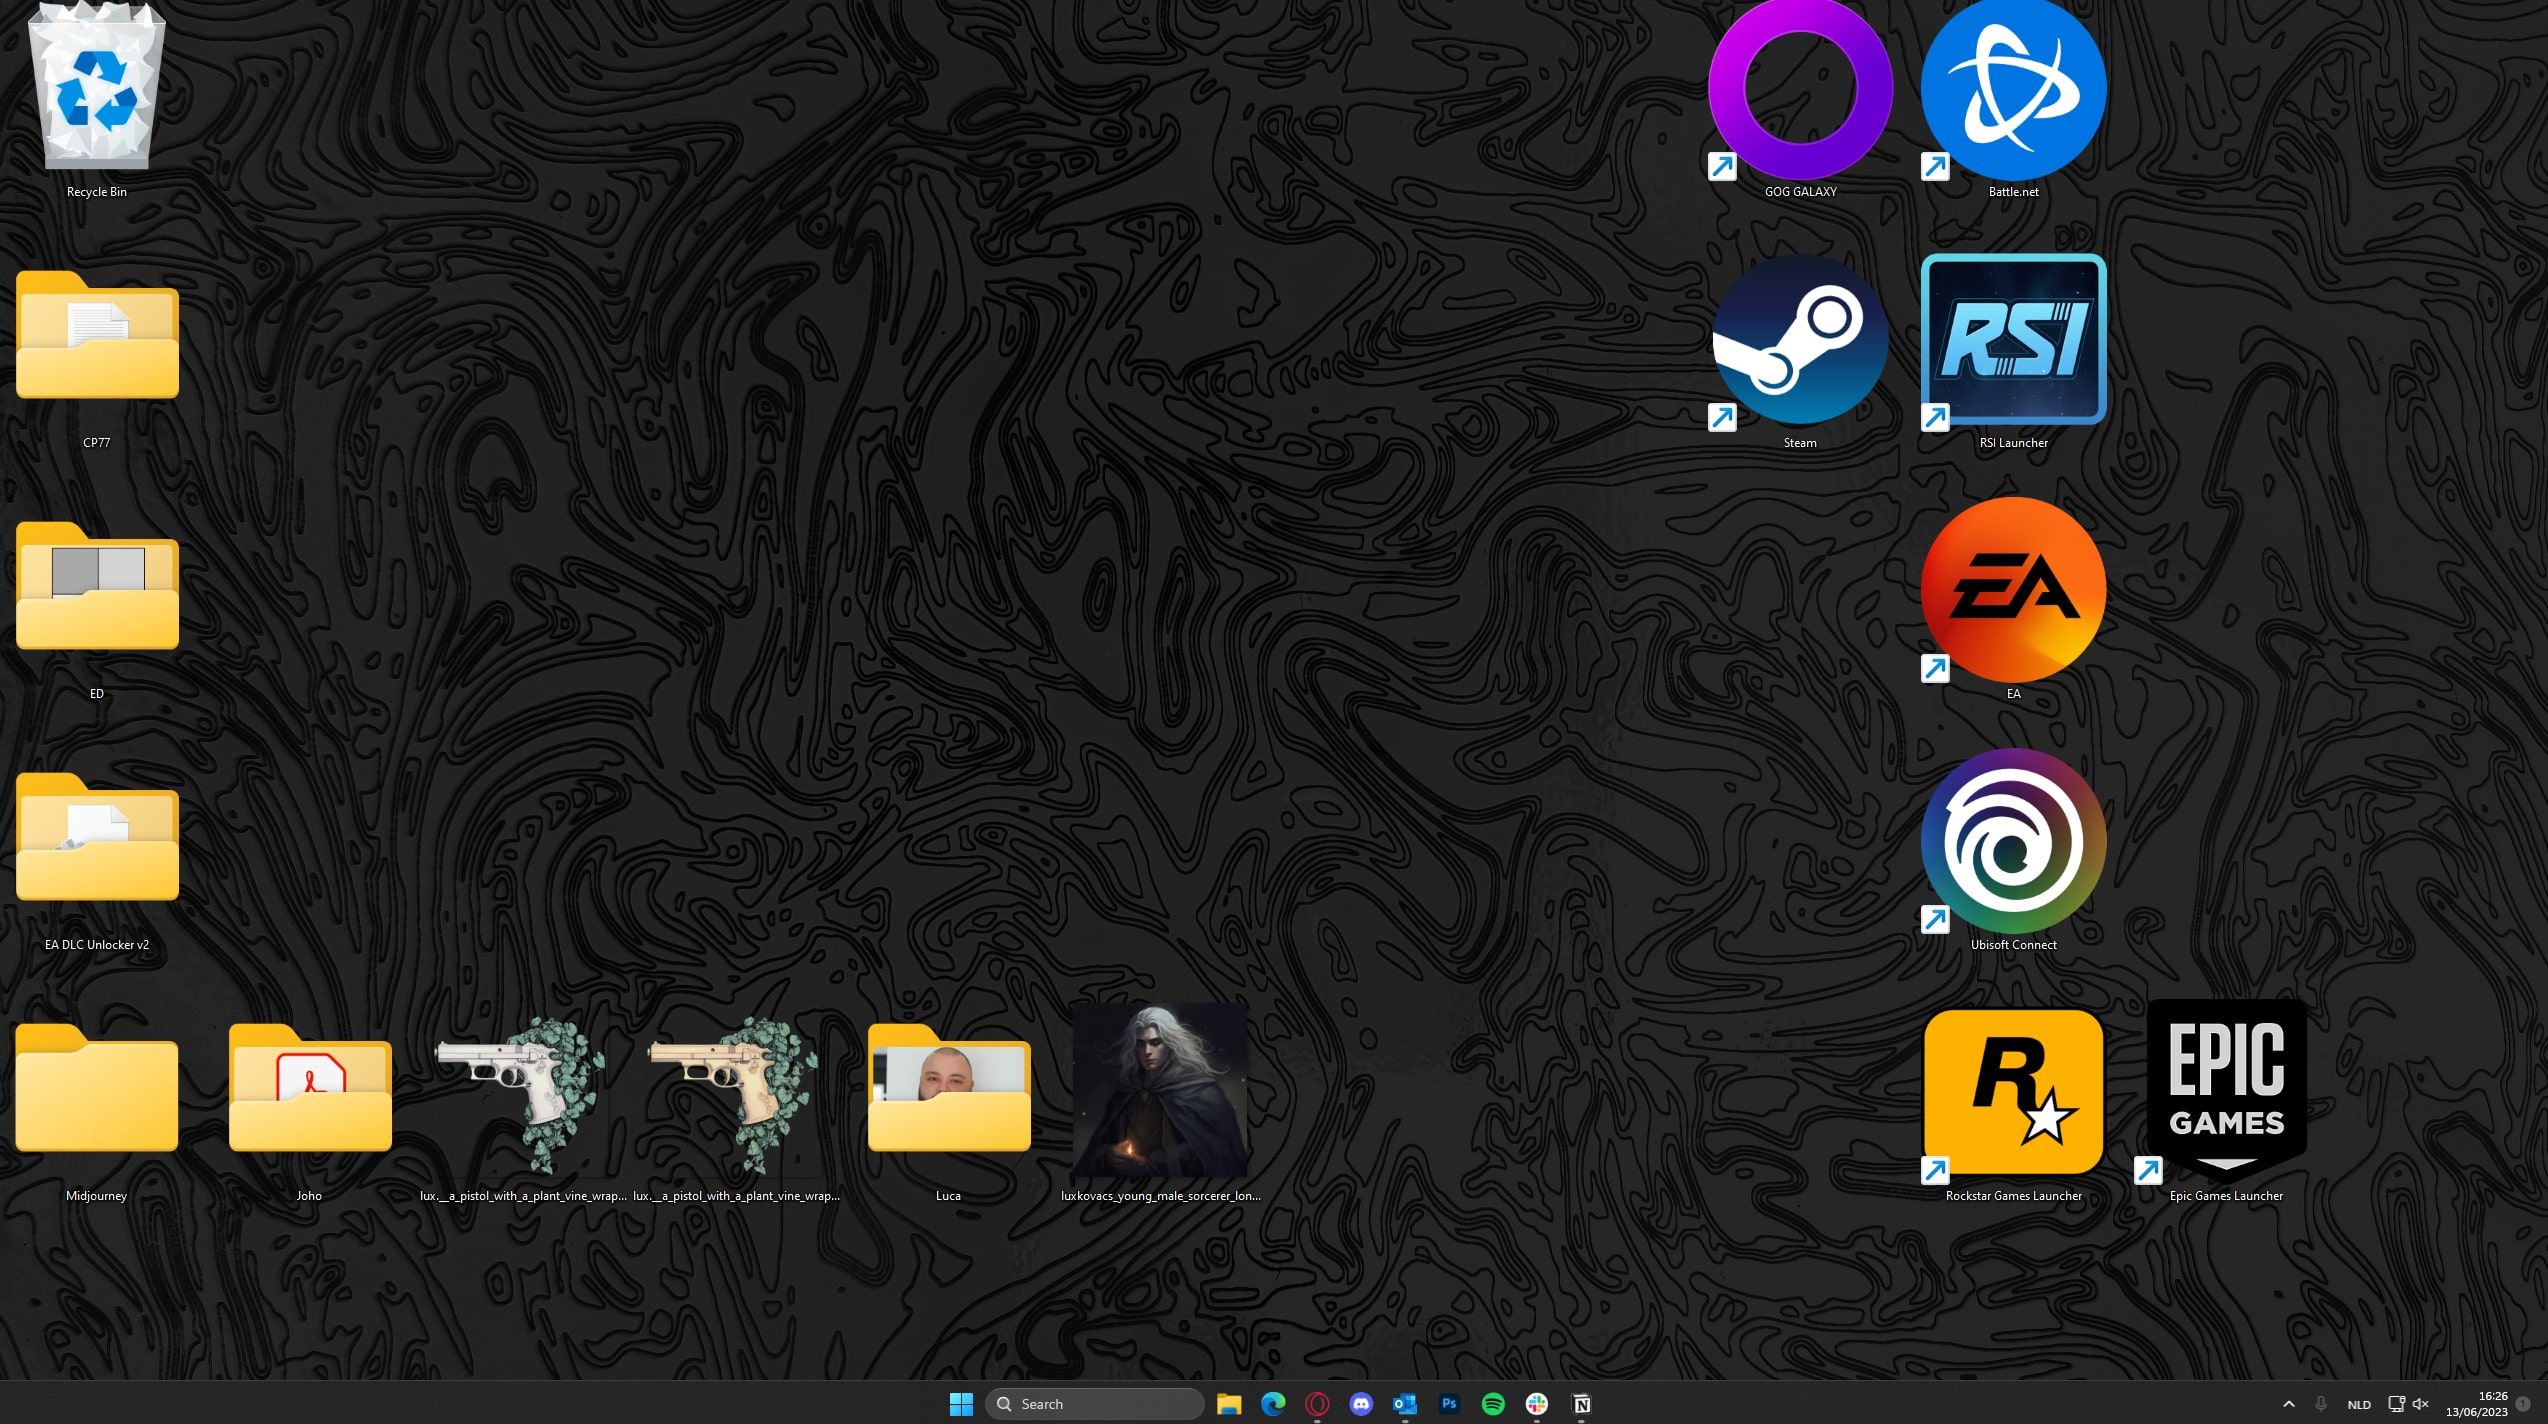This screenshot has width=2548, height=1424.
Task: Select the Midjourney folder
Action: click(97, 1088)
